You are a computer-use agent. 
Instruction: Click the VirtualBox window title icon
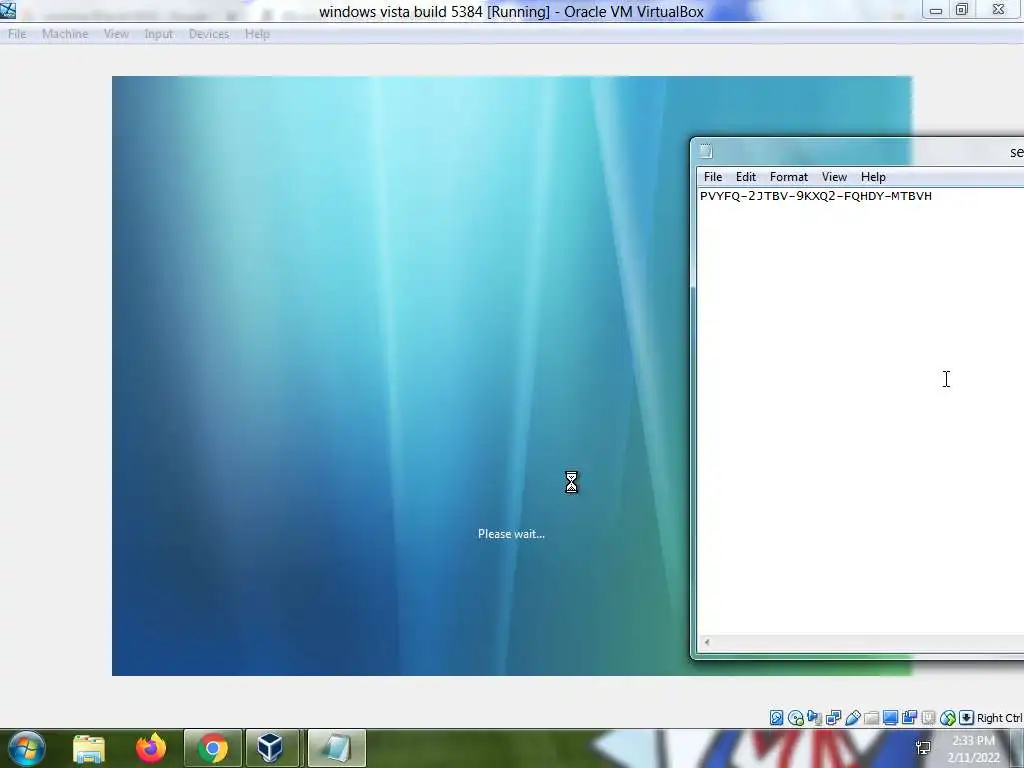tap(8, 9)
